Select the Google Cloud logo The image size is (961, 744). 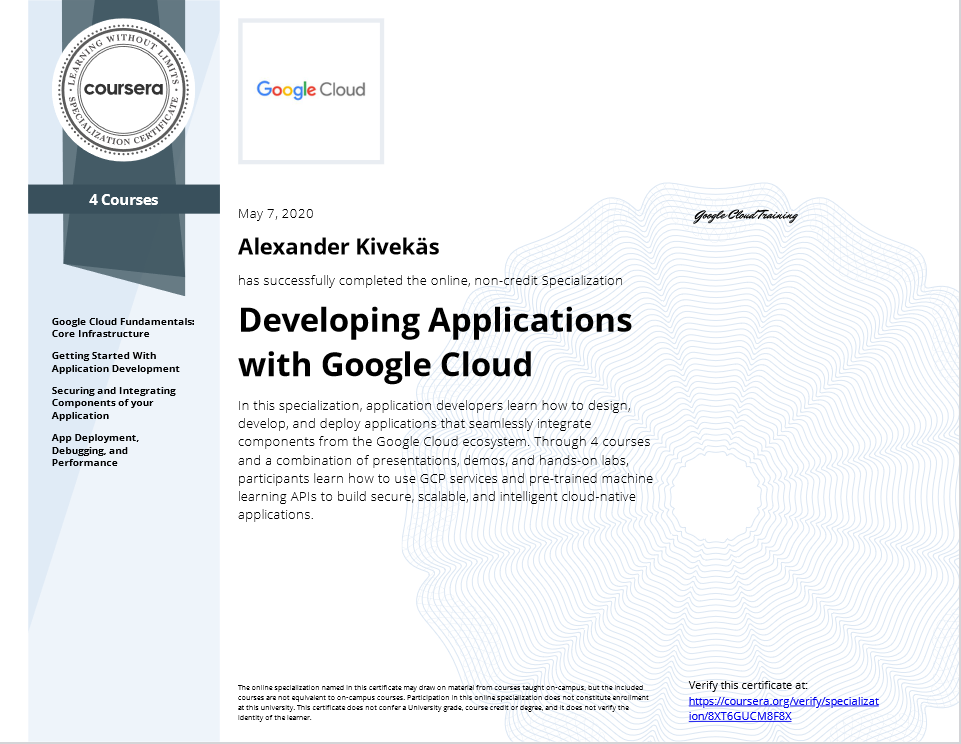(310, 90)
